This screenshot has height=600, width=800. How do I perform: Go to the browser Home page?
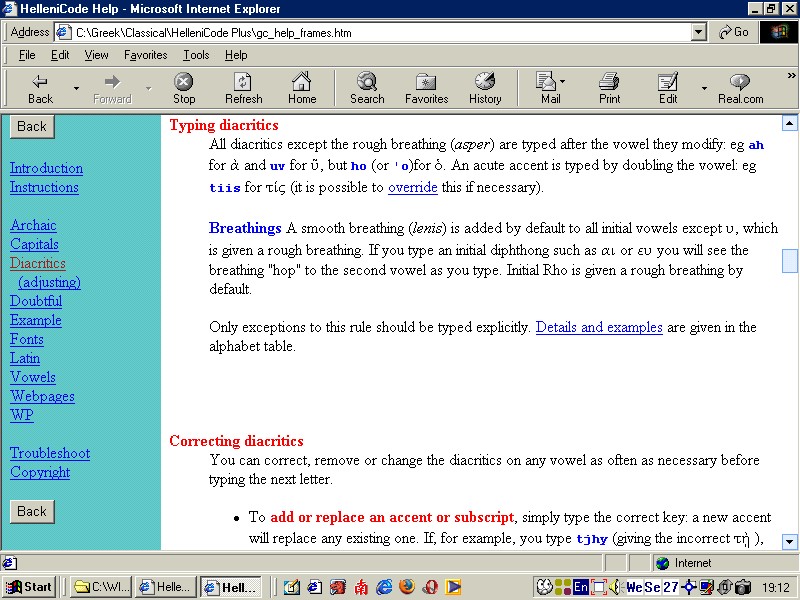click(x=303, y=87)
